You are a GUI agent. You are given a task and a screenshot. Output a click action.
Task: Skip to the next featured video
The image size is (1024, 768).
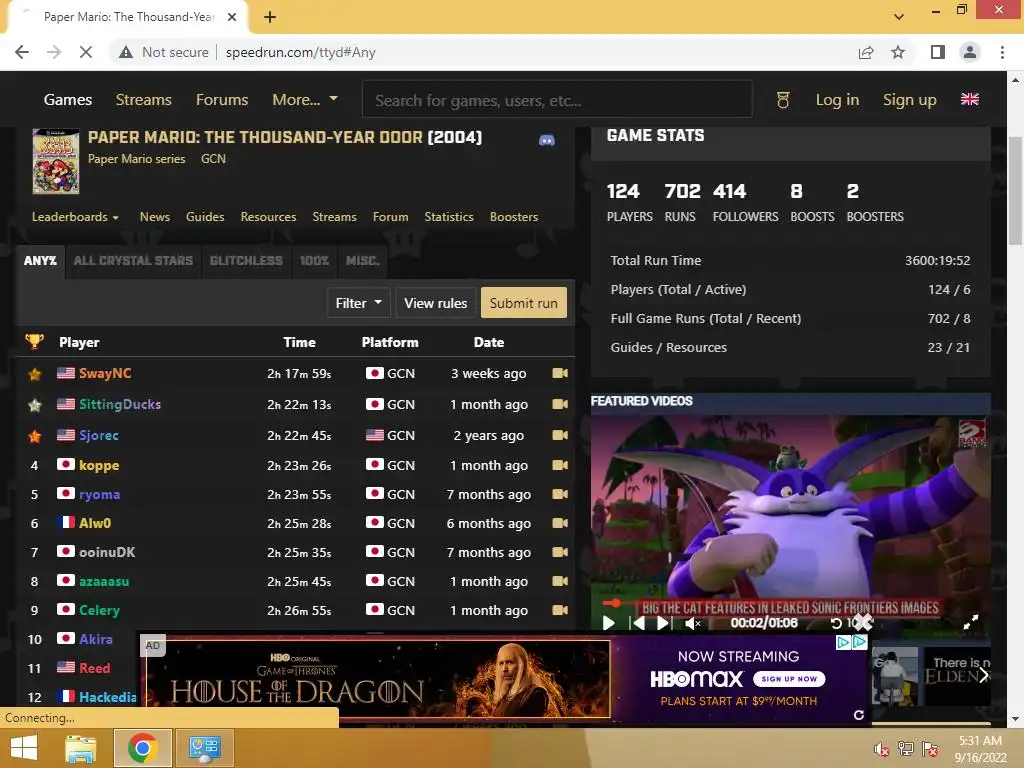pyautogui.click(x=664, y=623)
